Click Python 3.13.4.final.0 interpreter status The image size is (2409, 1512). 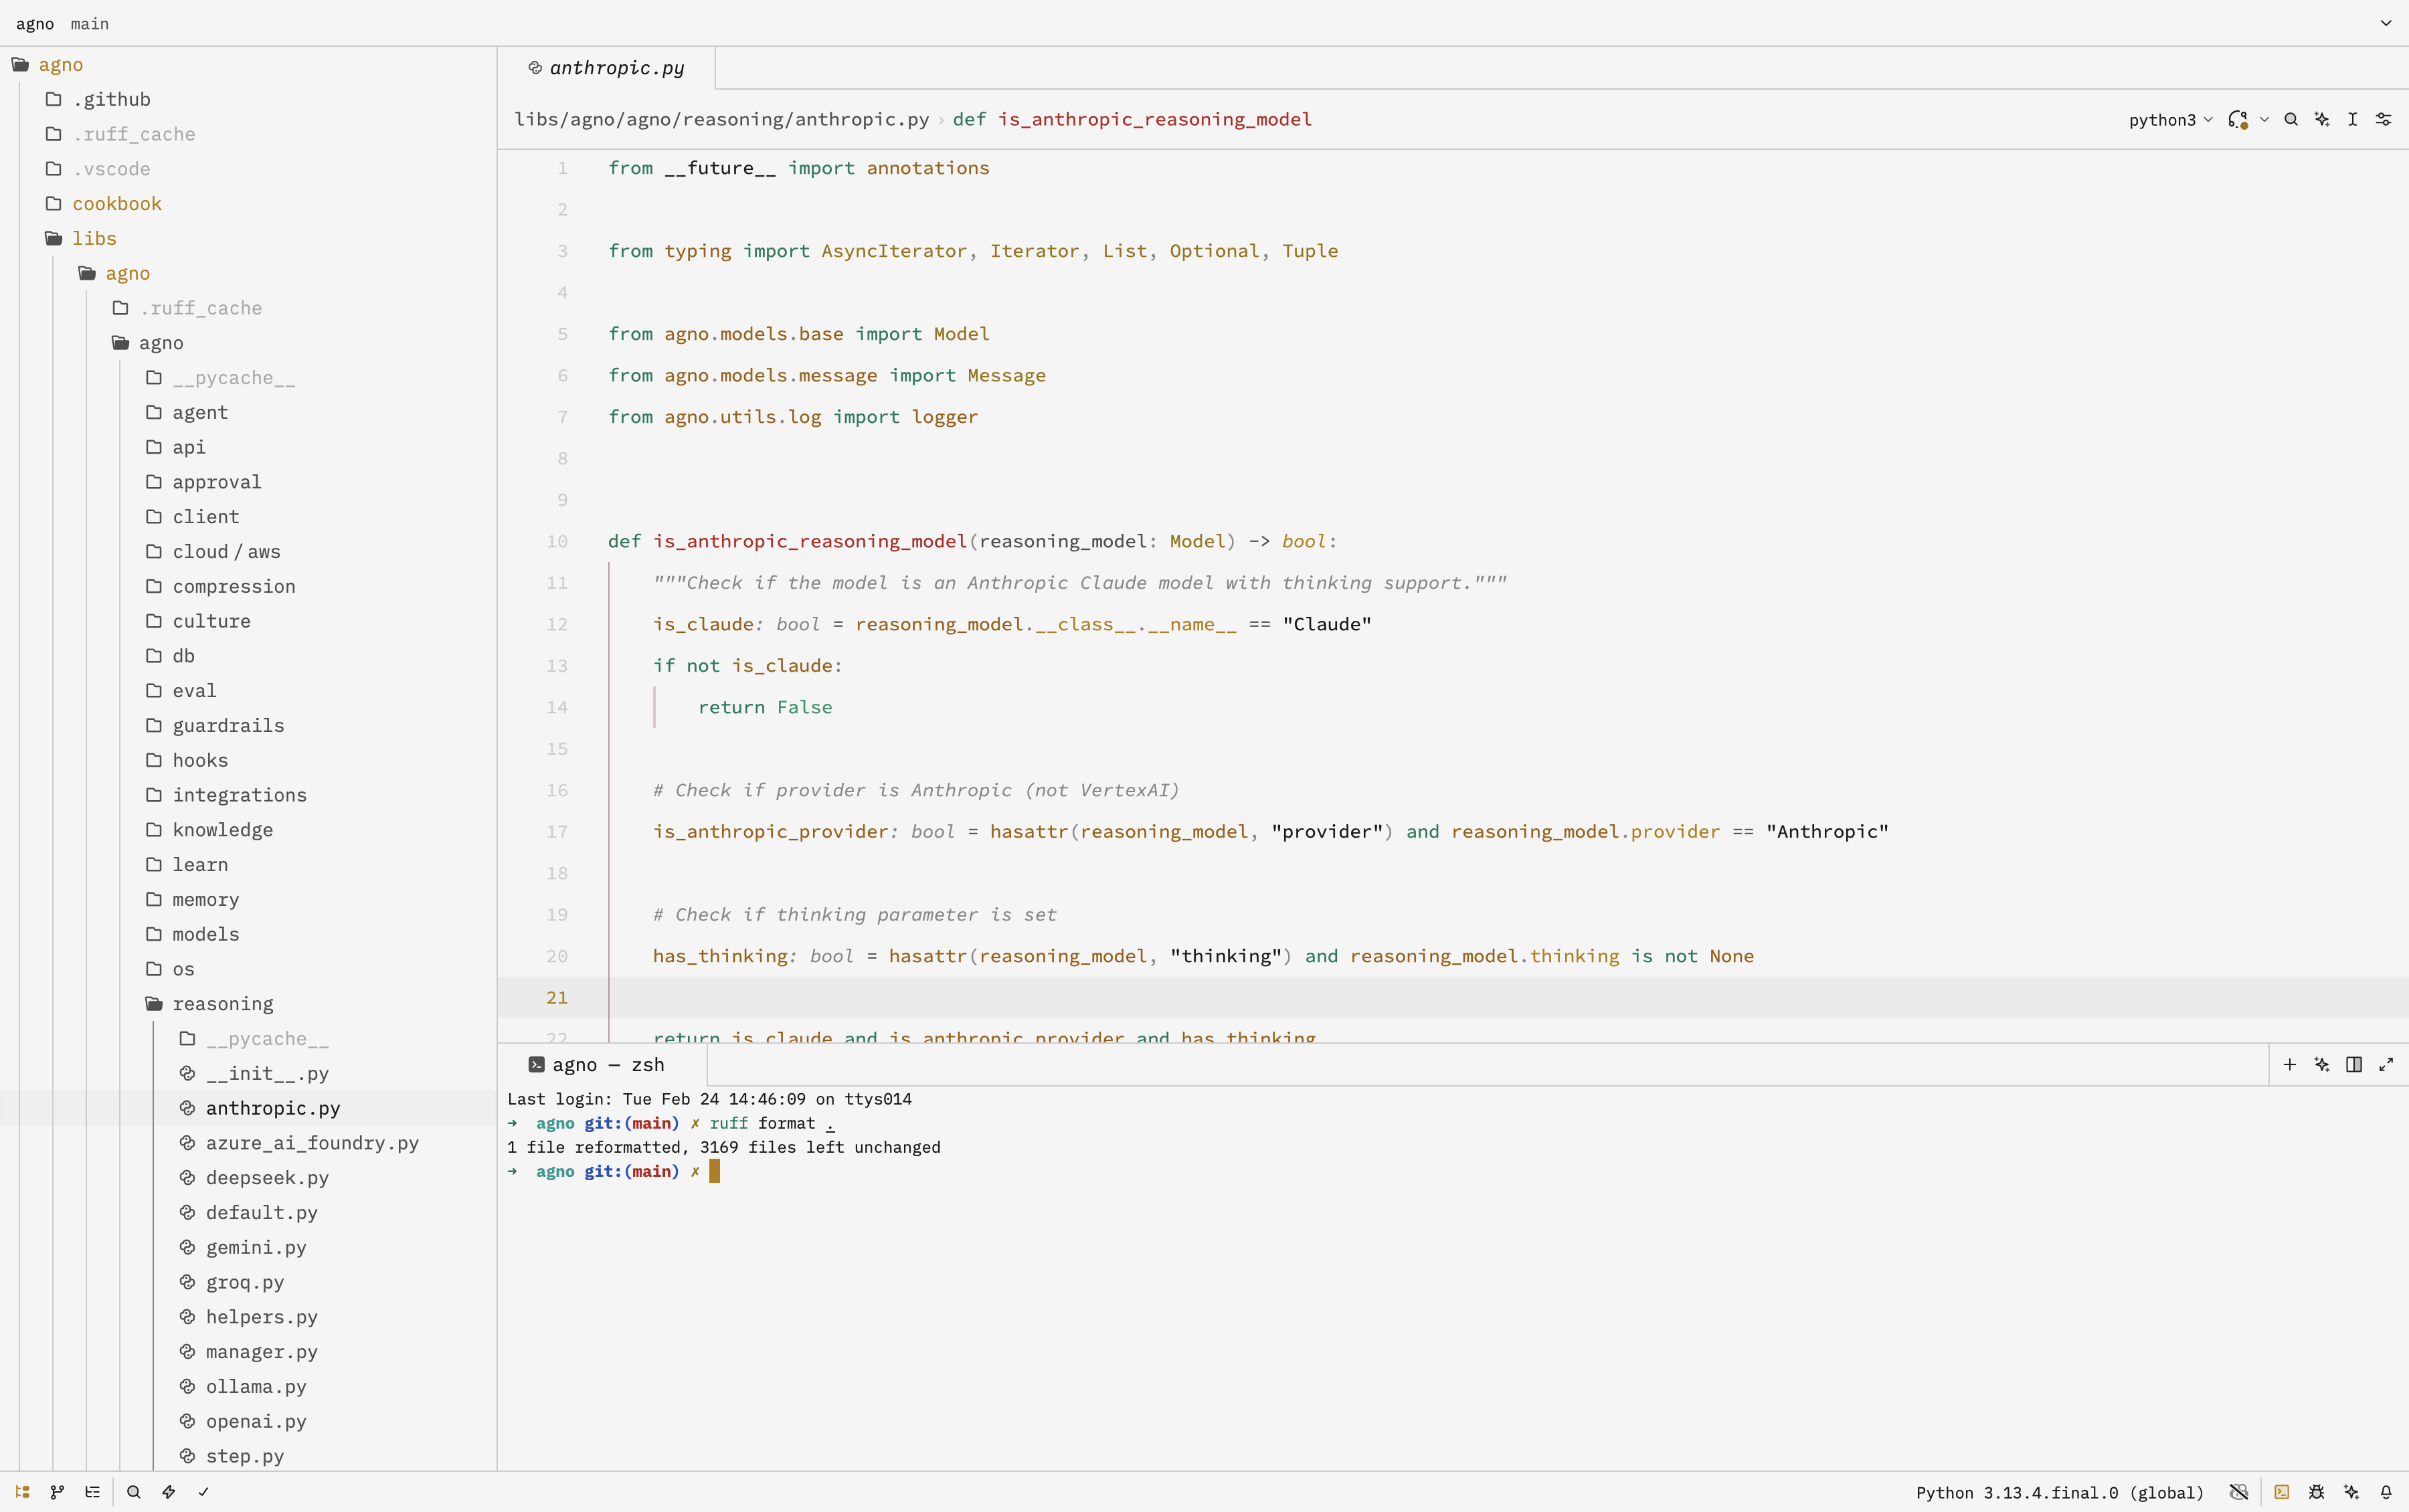click(x=2059, y=1492)
